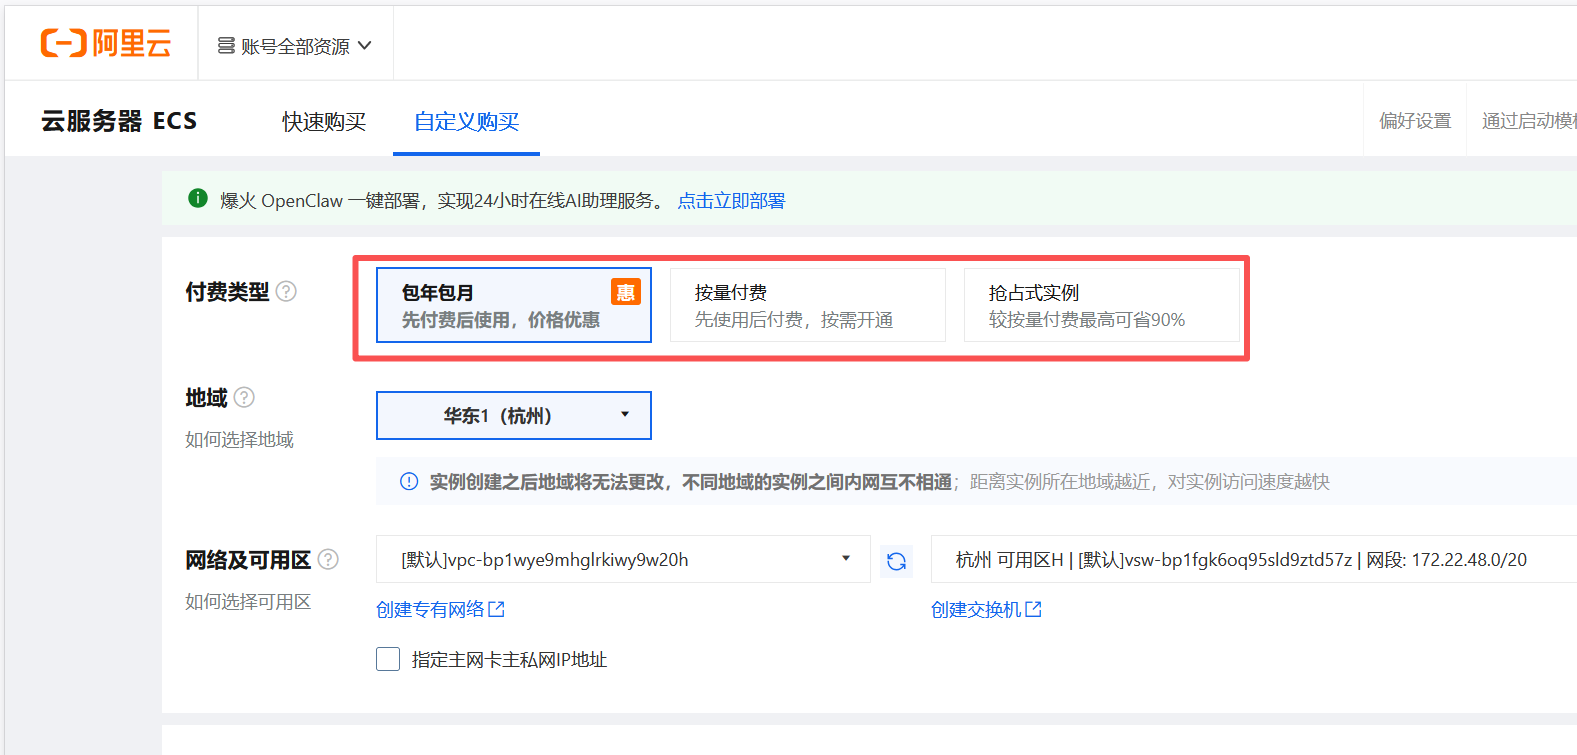Select 按量付费 billing option
This screenshot has height=755, width=1577.
tap(808, 305)
